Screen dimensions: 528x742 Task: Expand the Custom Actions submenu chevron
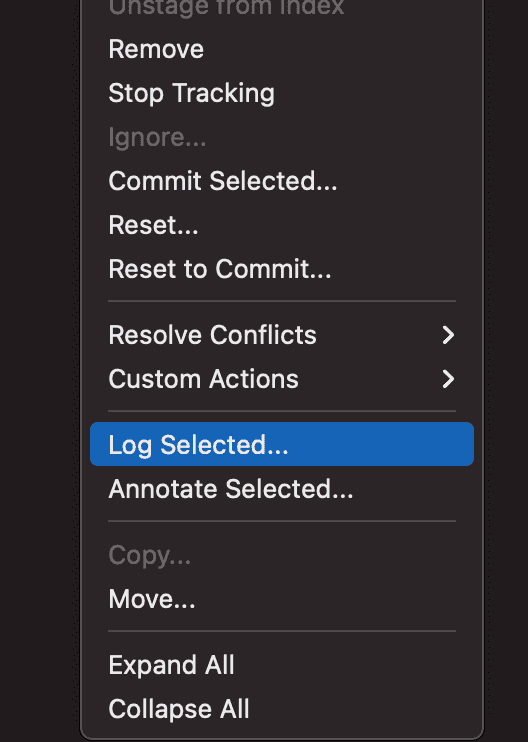448,379
